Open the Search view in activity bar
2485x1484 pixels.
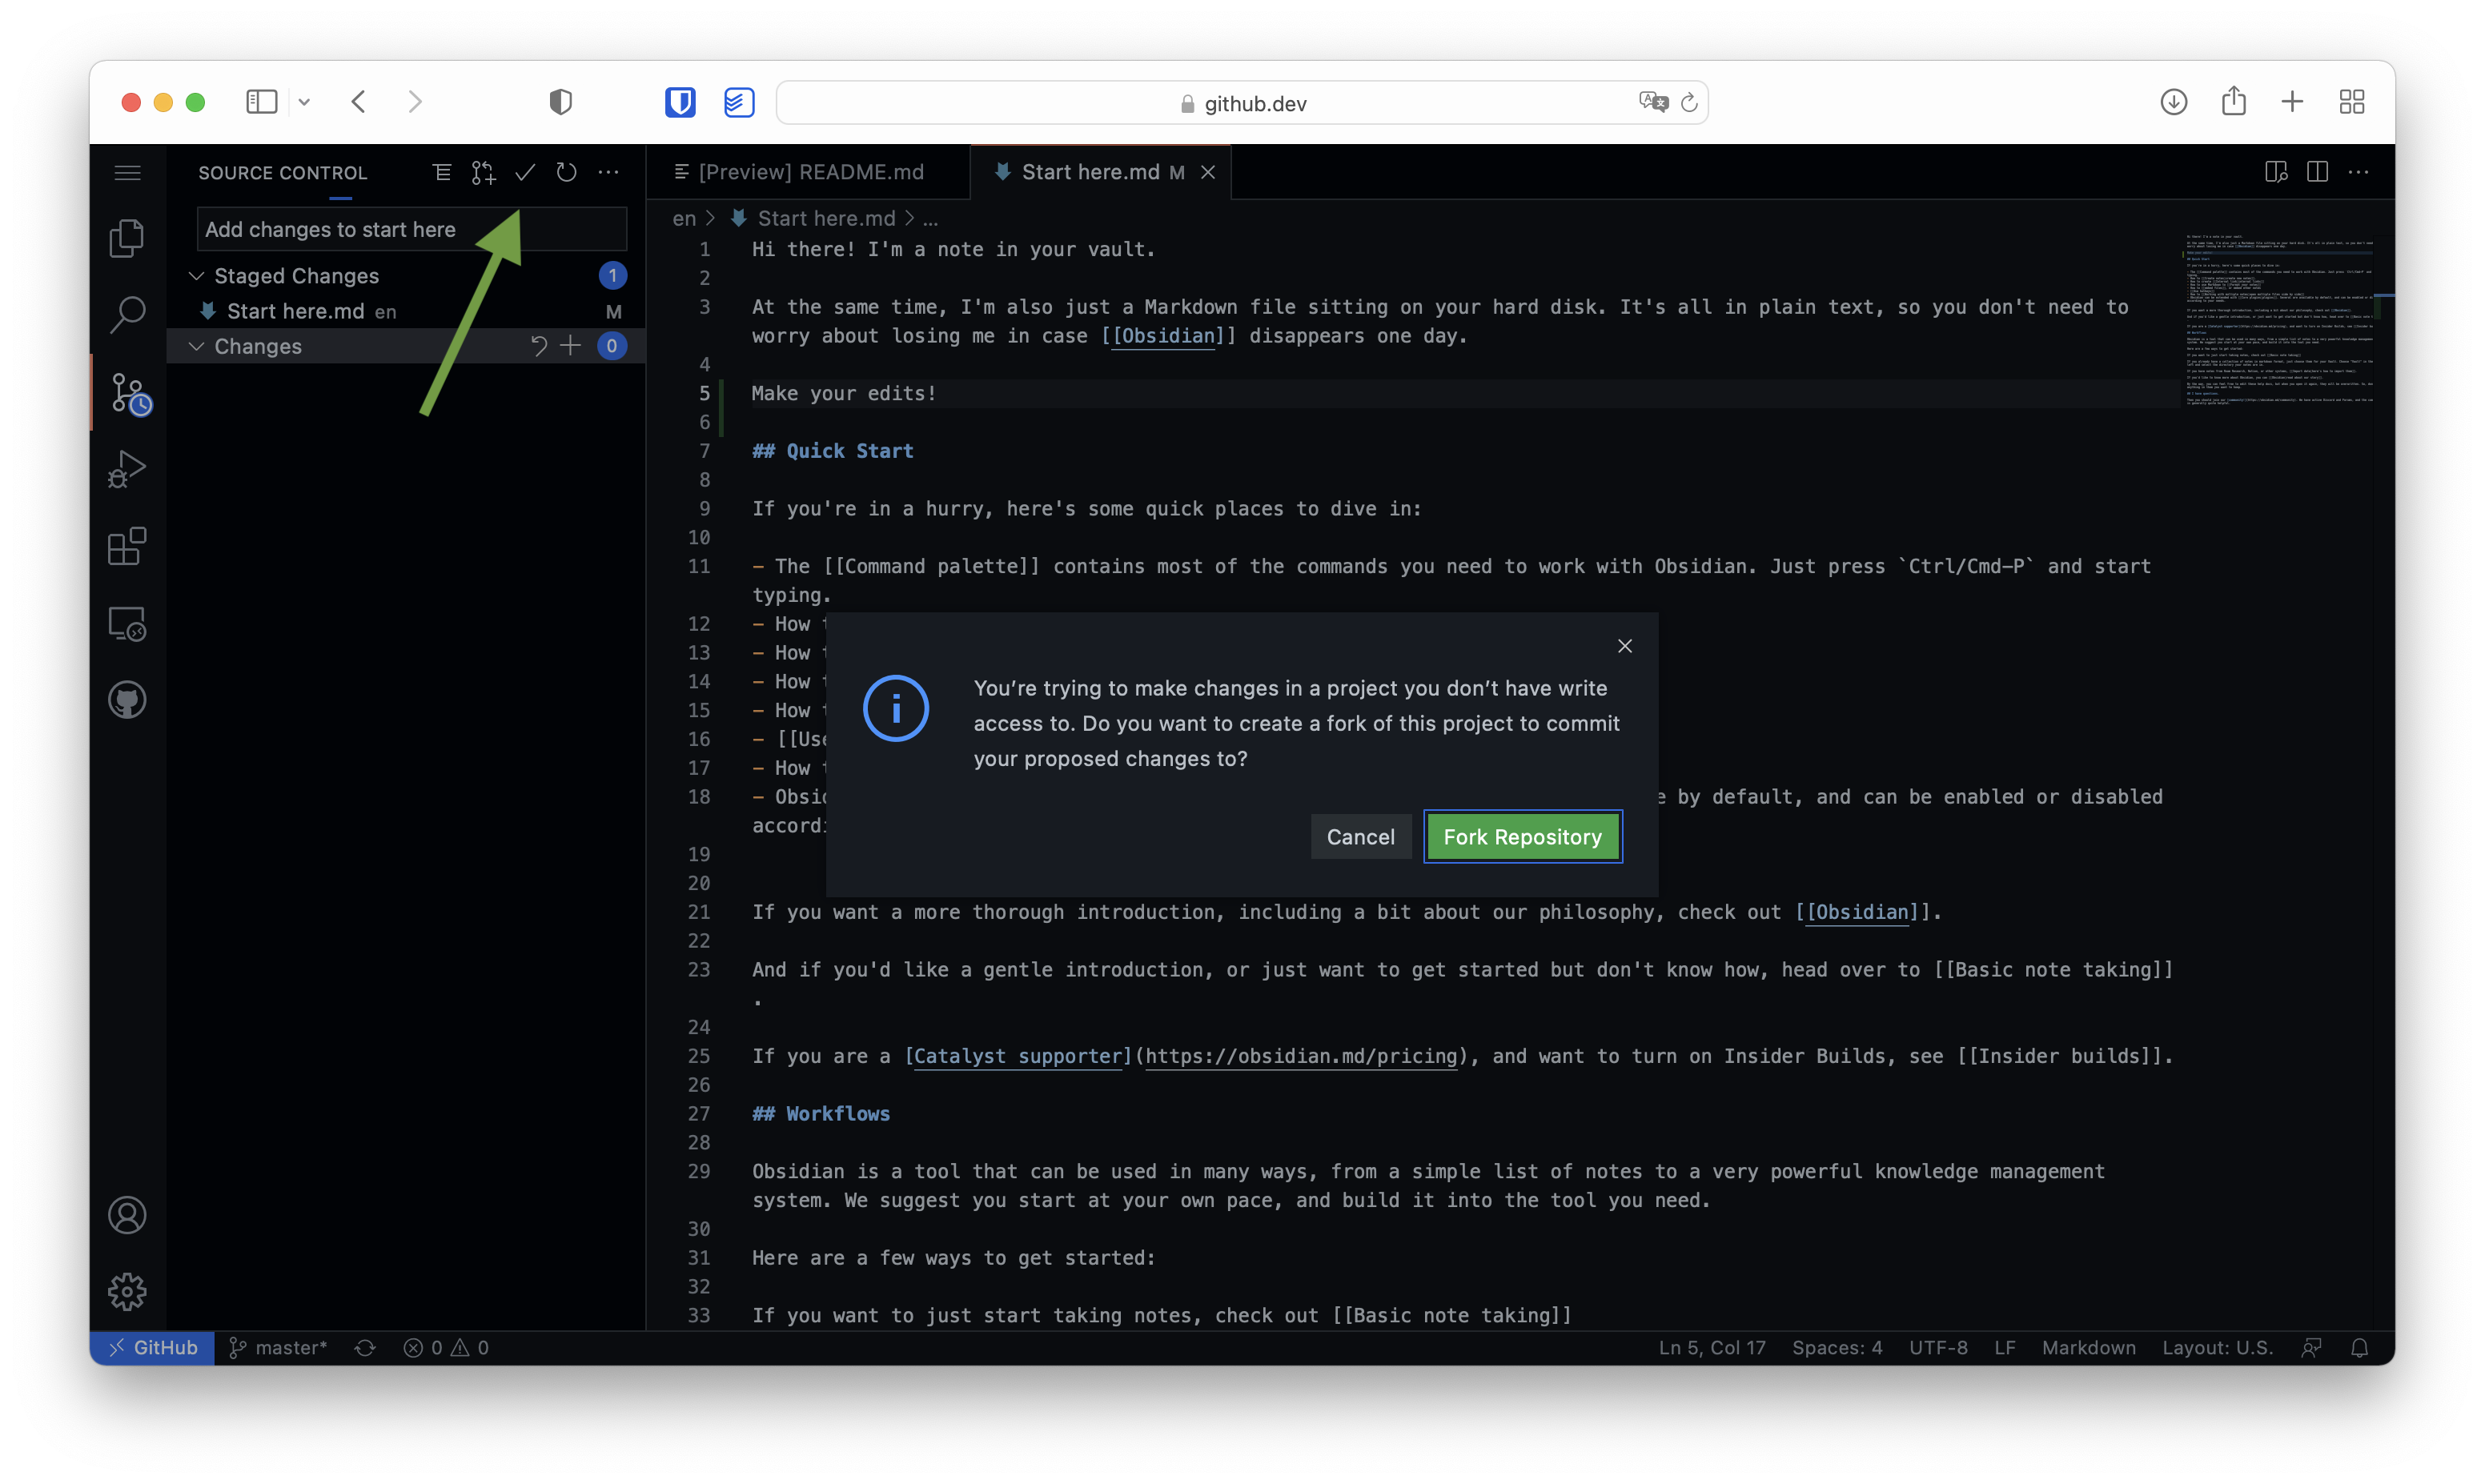pos(127,314)
